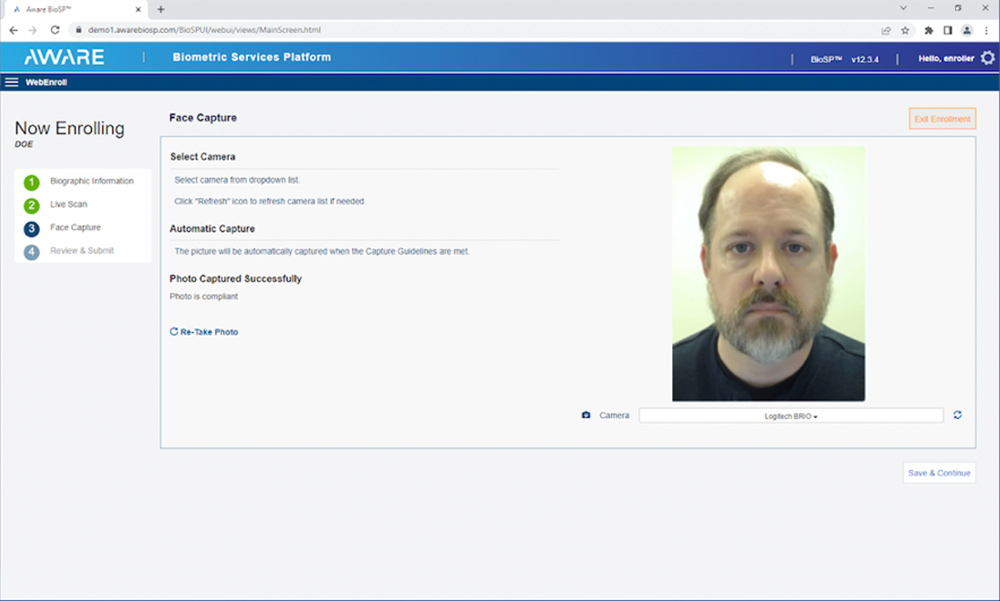This screenshot has height=601, width=1000.
Task: Click the camera icon beside Camera label
Action: (x=586, y=414)
